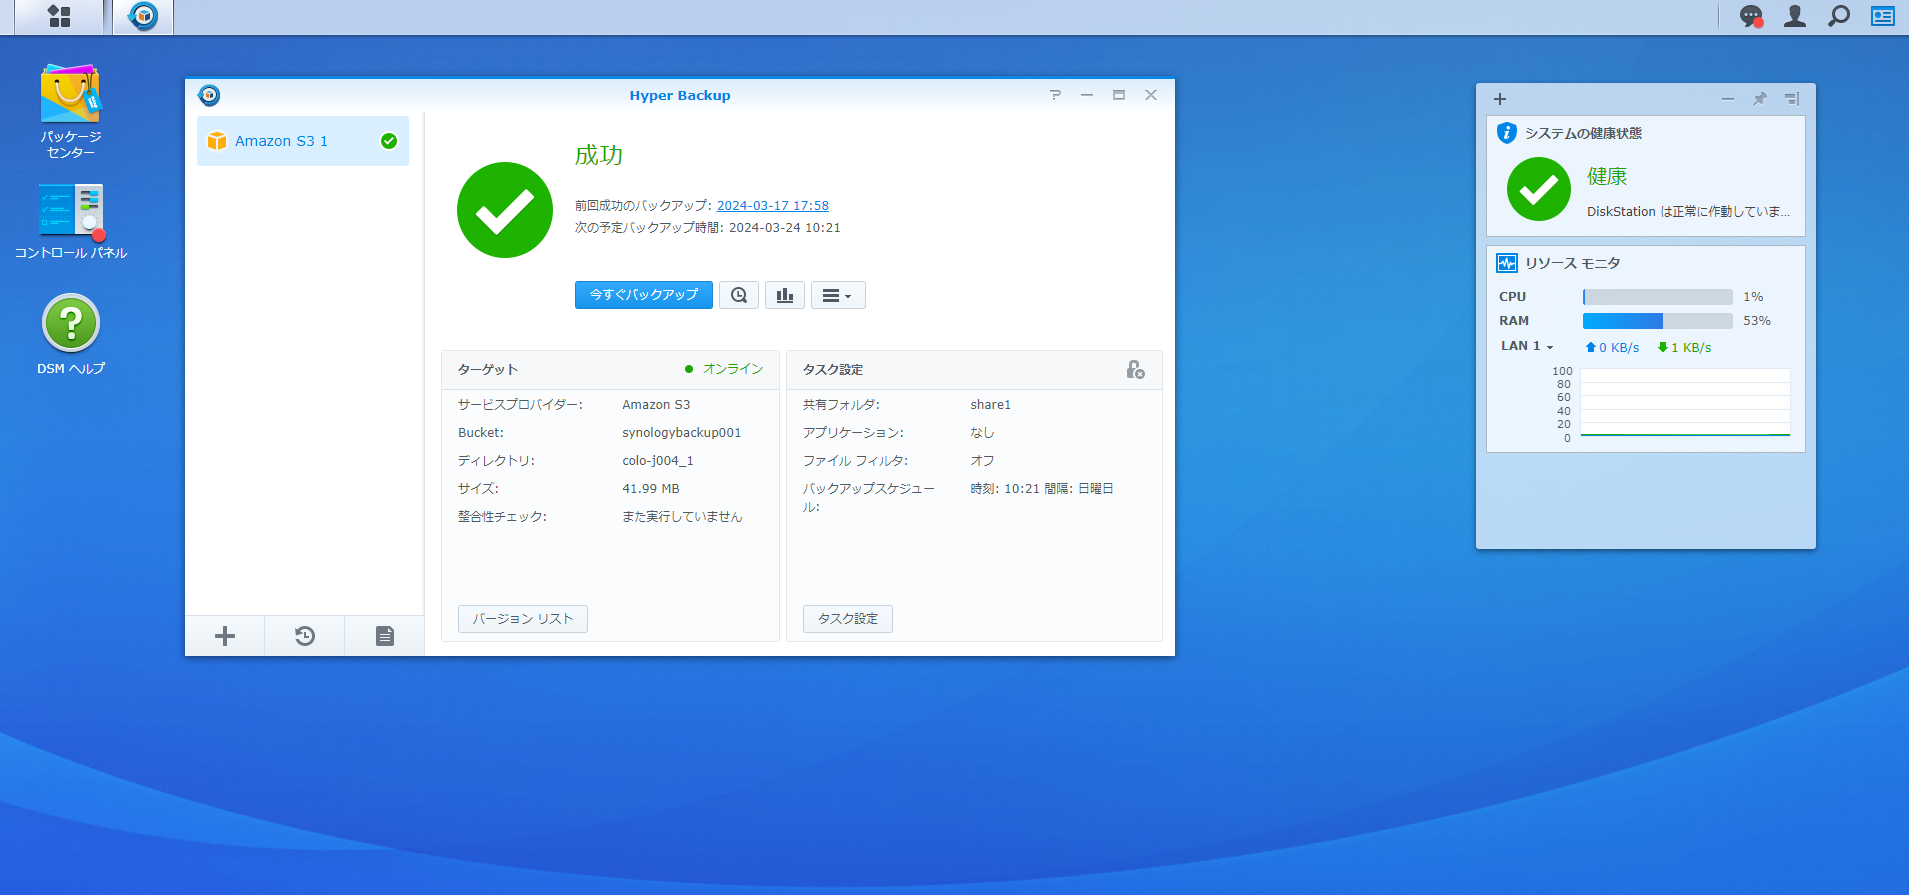Pin the widget panel
Viewport: 1909px width, 895px height.
[x=1760, y=99]
